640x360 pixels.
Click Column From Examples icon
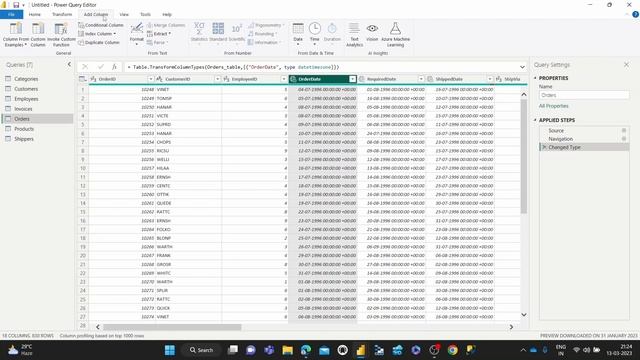(16, 29)
